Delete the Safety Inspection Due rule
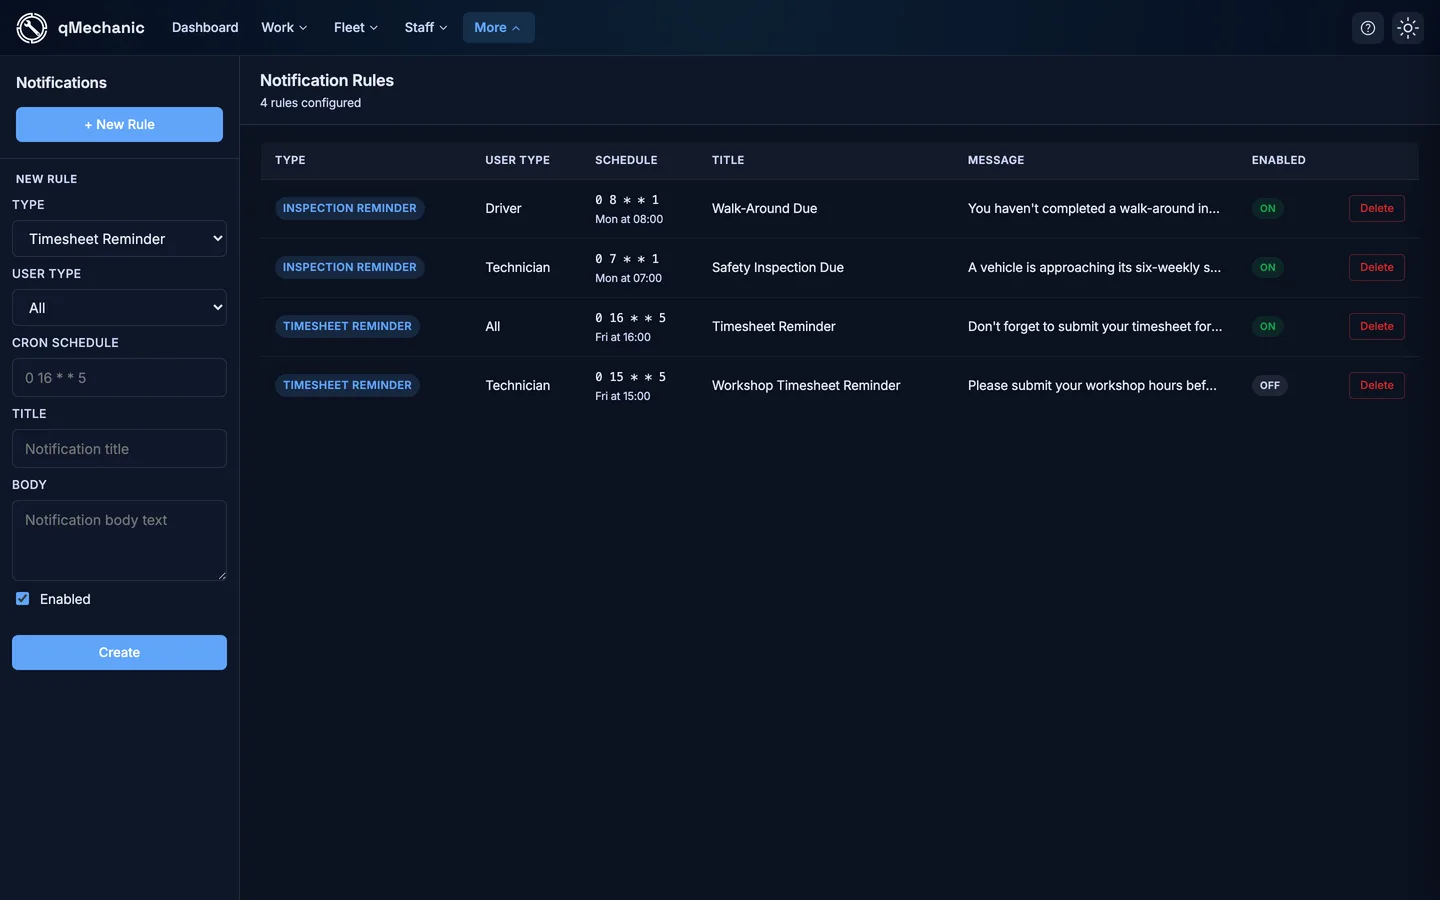This screenshot has height=900, width=1440. point(1376,268)
